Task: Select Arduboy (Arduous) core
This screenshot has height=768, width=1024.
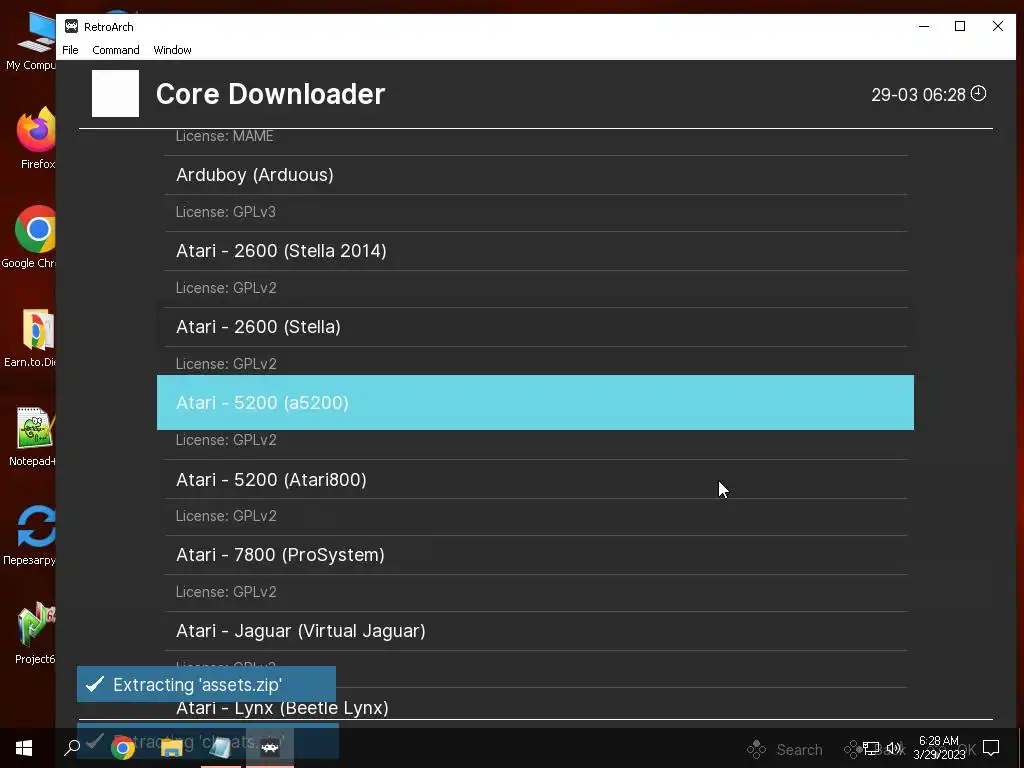Action: coord(536,175)
